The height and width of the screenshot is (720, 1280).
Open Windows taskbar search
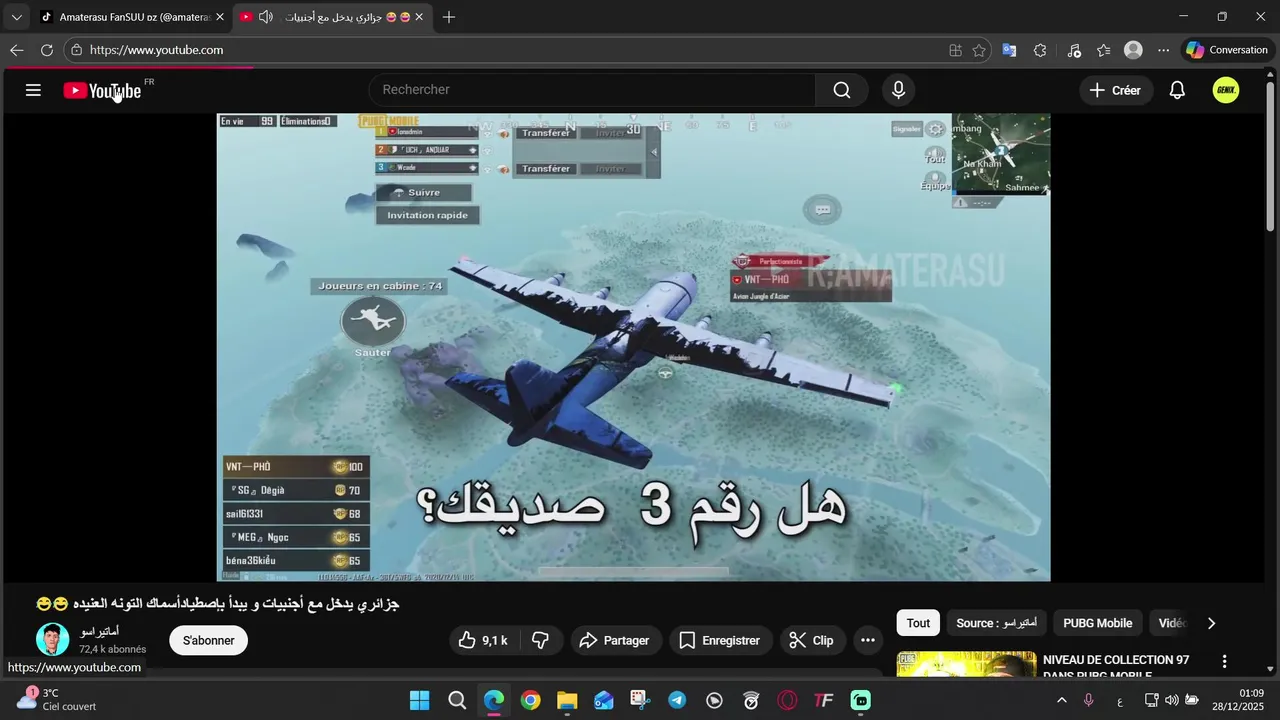click(x=457, y=700)
